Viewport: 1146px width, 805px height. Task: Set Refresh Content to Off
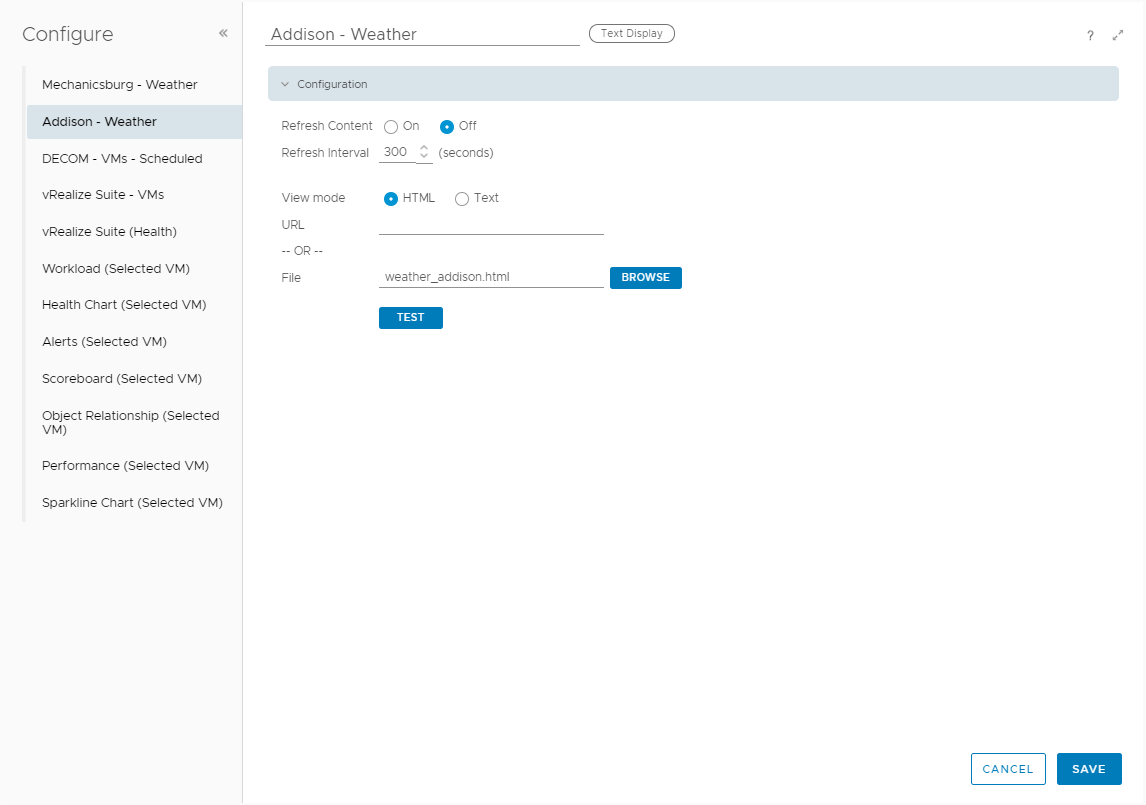pyautogui.click(x=447, y=127)
